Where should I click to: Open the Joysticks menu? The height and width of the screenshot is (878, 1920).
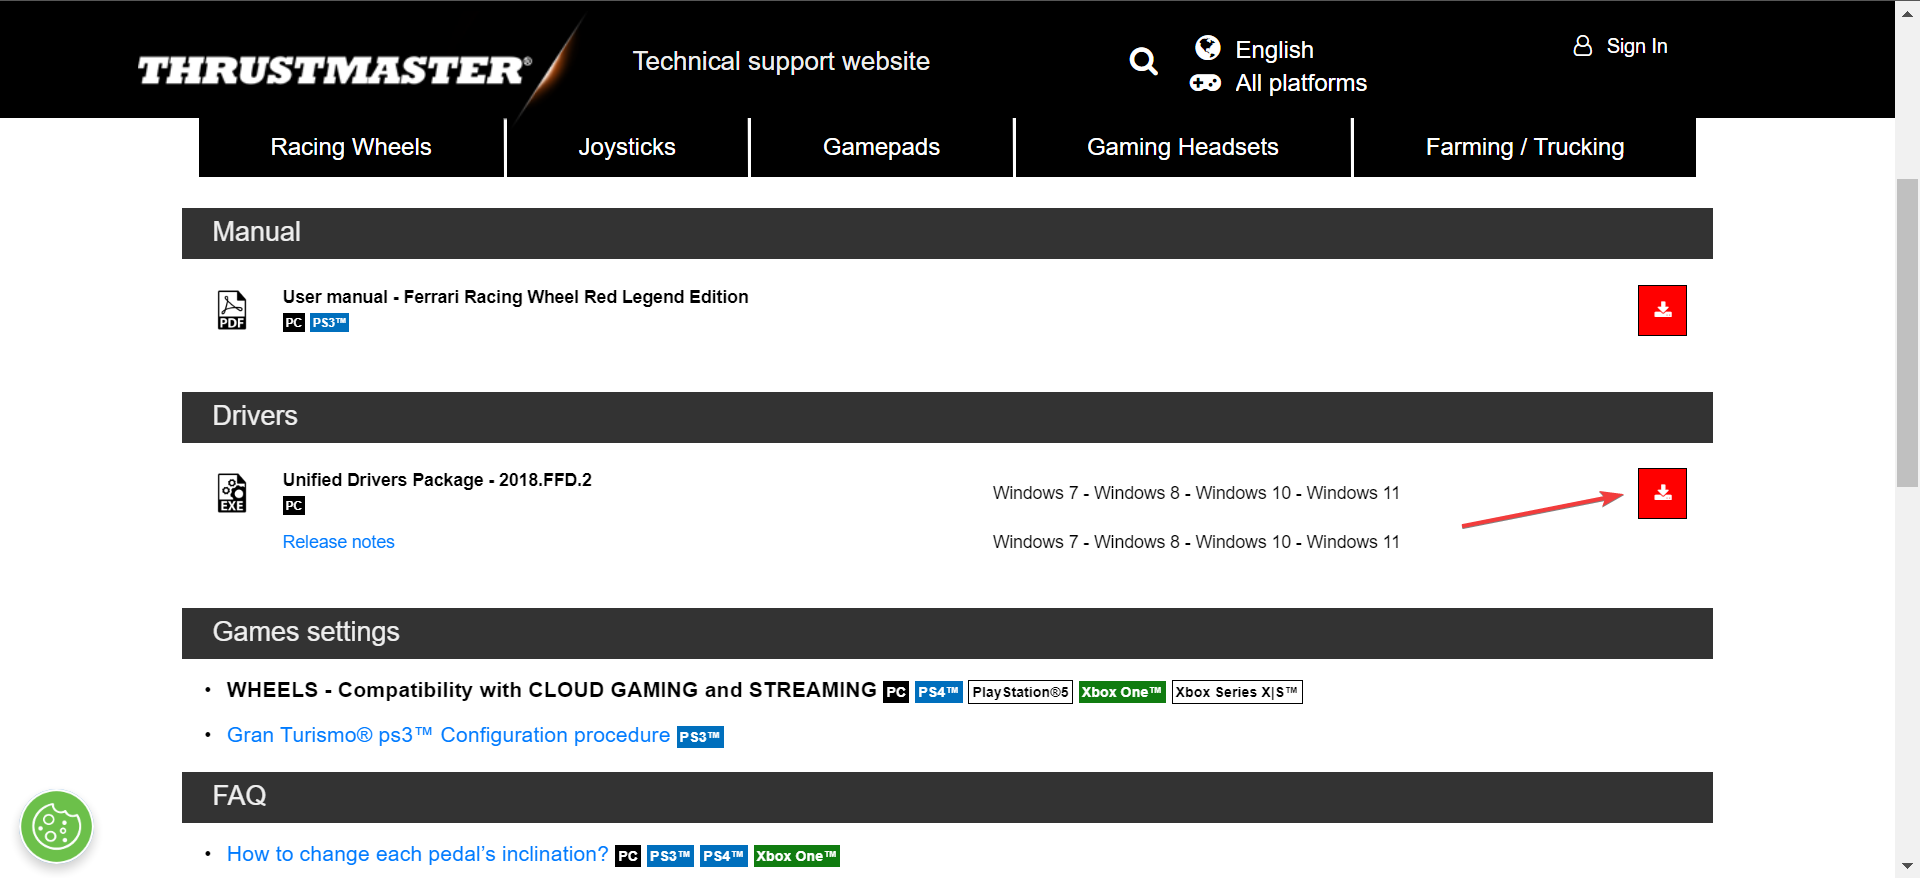point(627,147)
